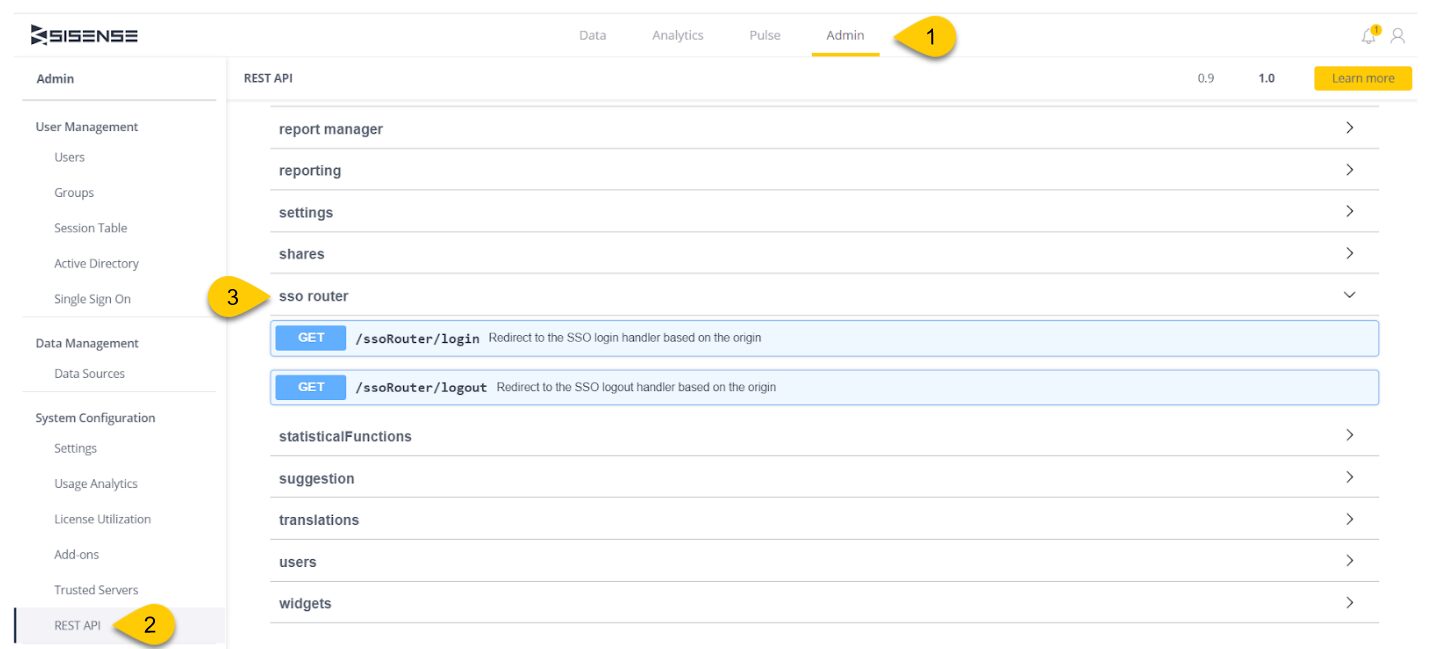Screen dimensions: 1437x649
Task: Select API version 1.0
Action: [1266, 79]
